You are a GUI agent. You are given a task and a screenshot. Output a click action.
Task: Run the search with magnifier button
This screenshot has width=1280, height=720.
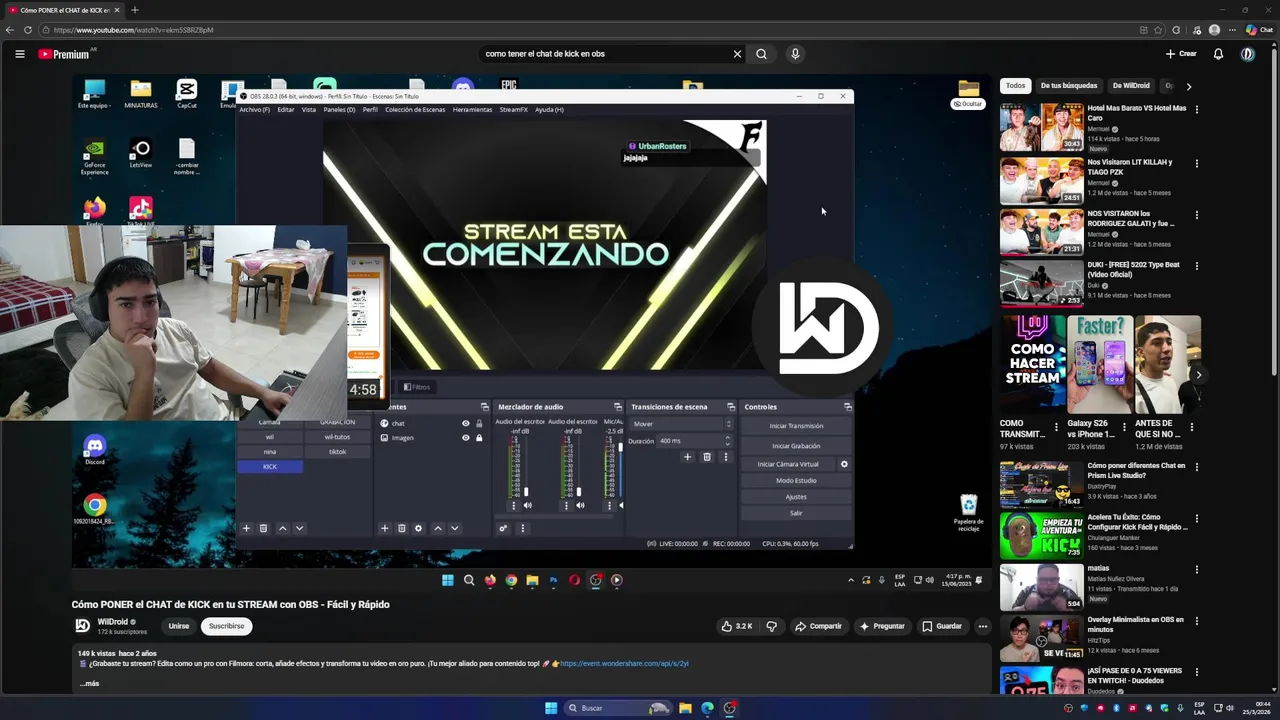[761, 54]
